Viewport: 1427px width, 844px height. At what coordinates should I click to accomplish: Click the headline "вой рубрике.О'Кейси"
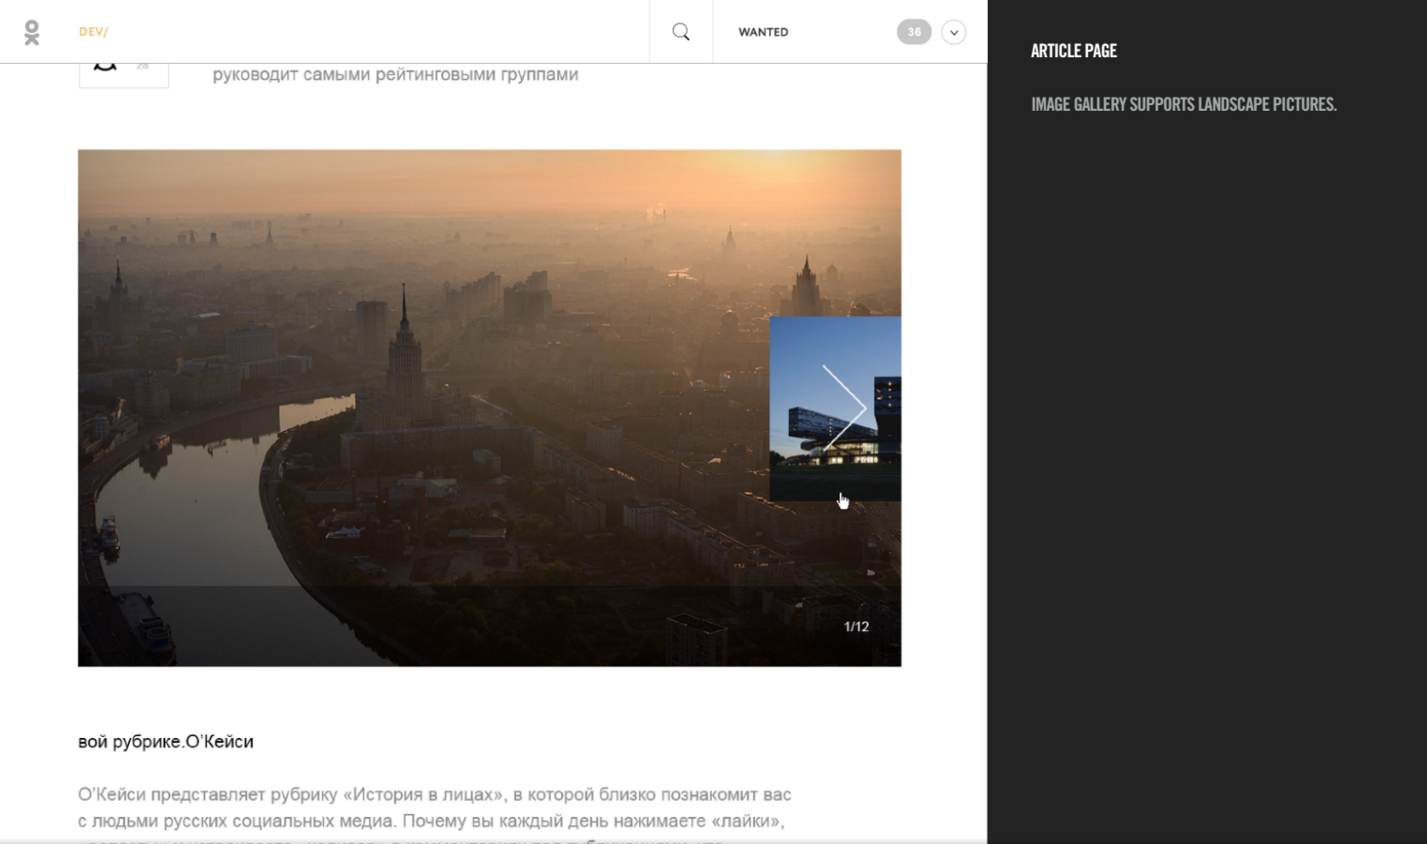(166, 741)
